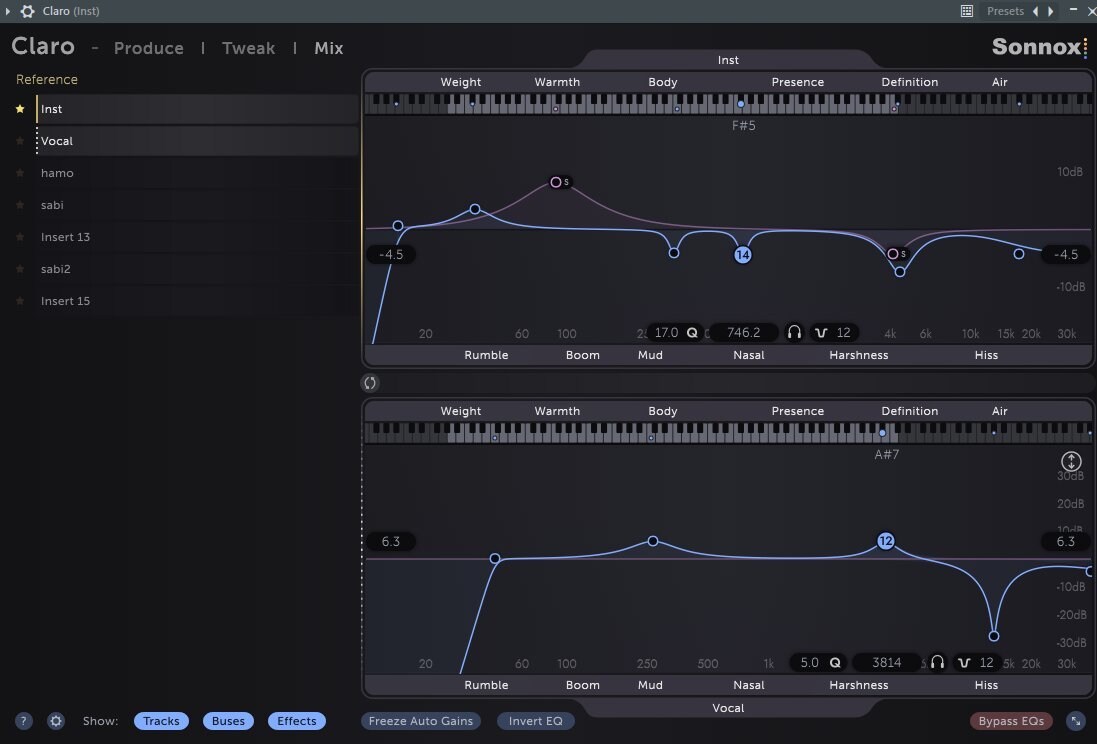Click the Presence label in the Inst EQ
Viewport: 1097px width, 744px height.
click(x=798, y=82)
